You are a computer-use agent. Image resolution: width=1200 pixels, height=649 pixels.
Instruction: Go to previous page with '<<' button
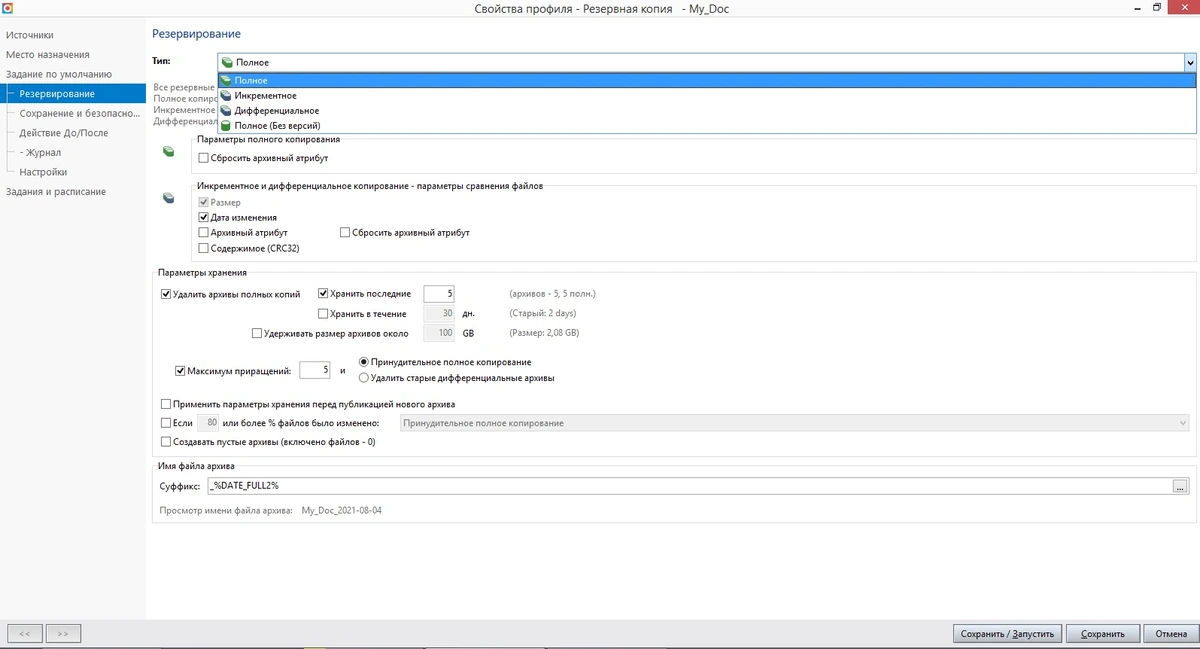pyautogui.click(x=25, y=633)
